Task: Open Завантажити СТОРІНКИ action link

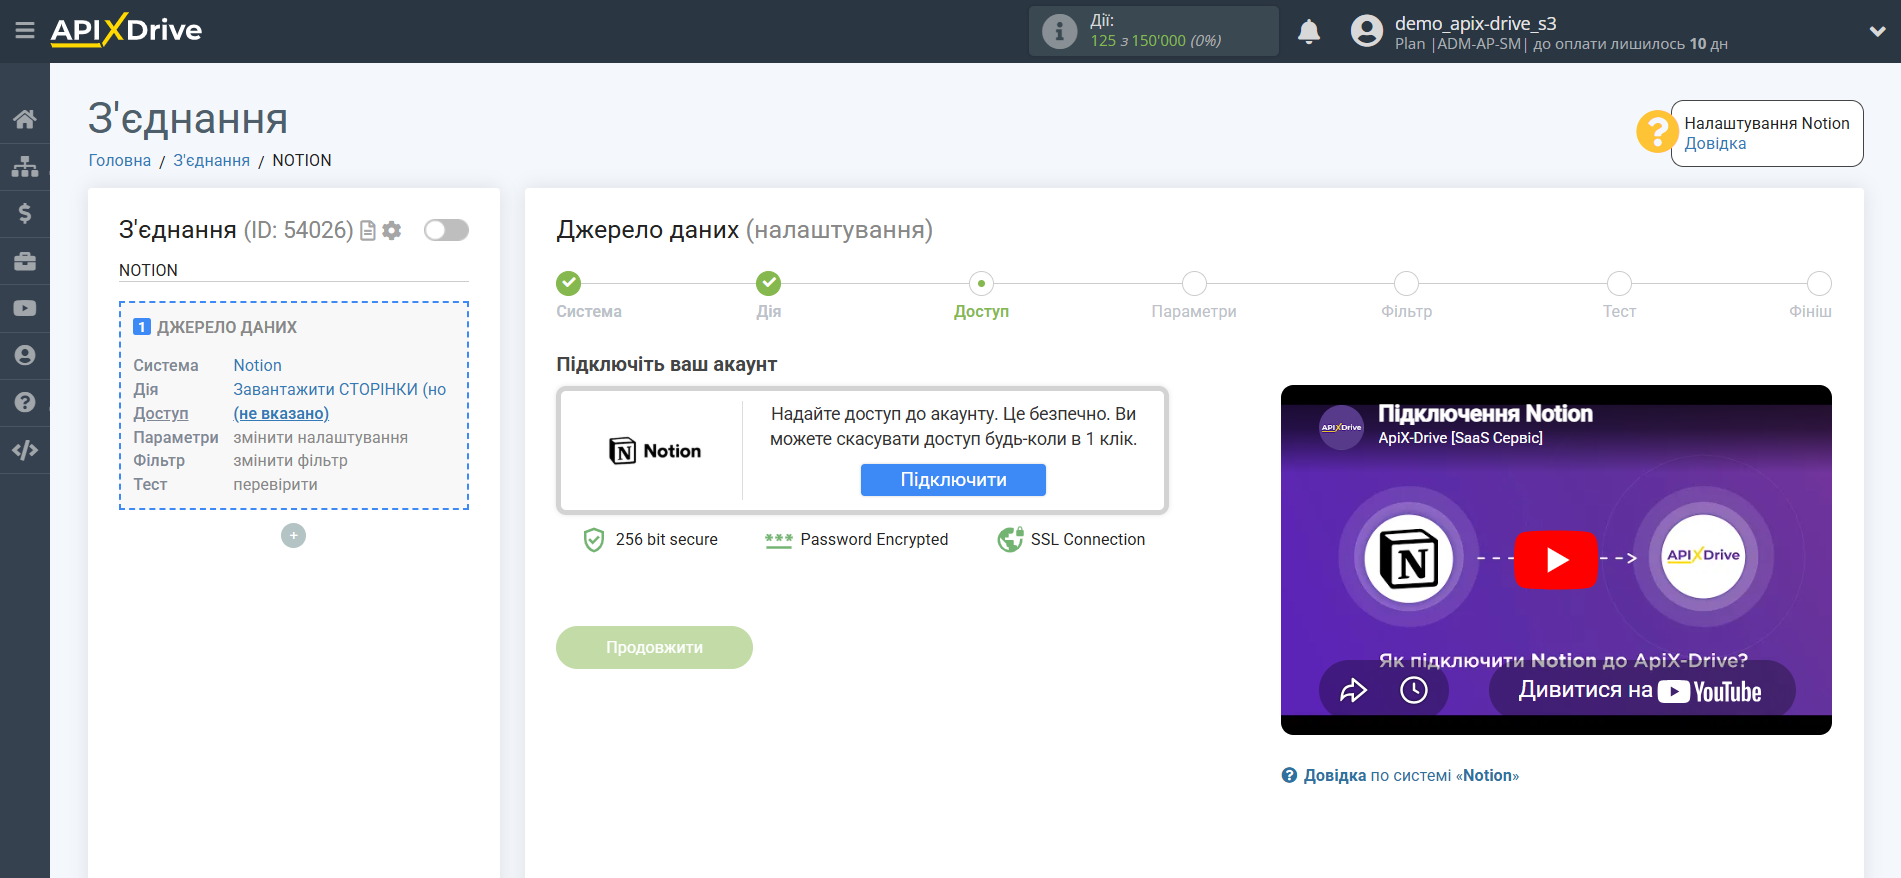Action: point(340,390)
